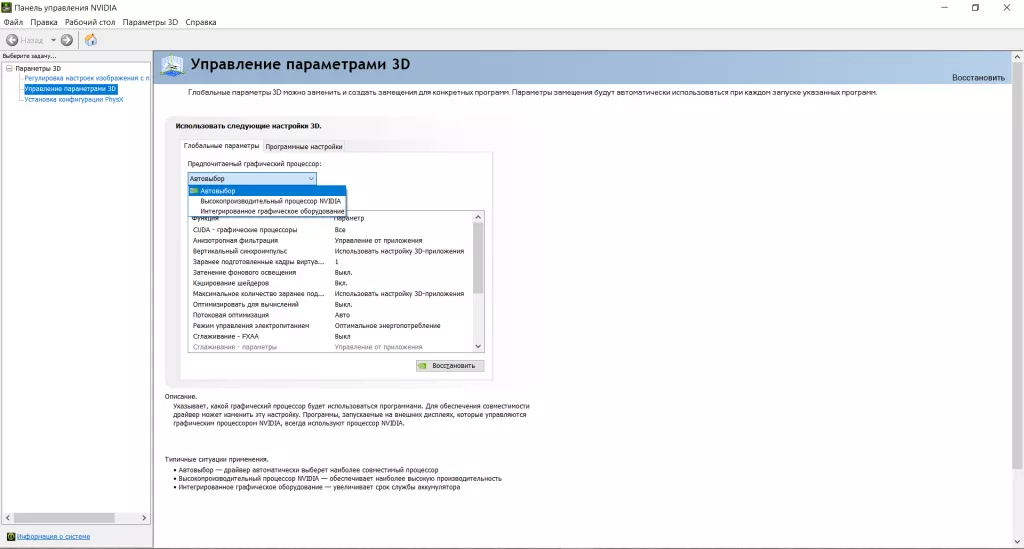Screen dimensions: 1024x549
Task: Open the Справка menu
Action: (x=200, y=22)
